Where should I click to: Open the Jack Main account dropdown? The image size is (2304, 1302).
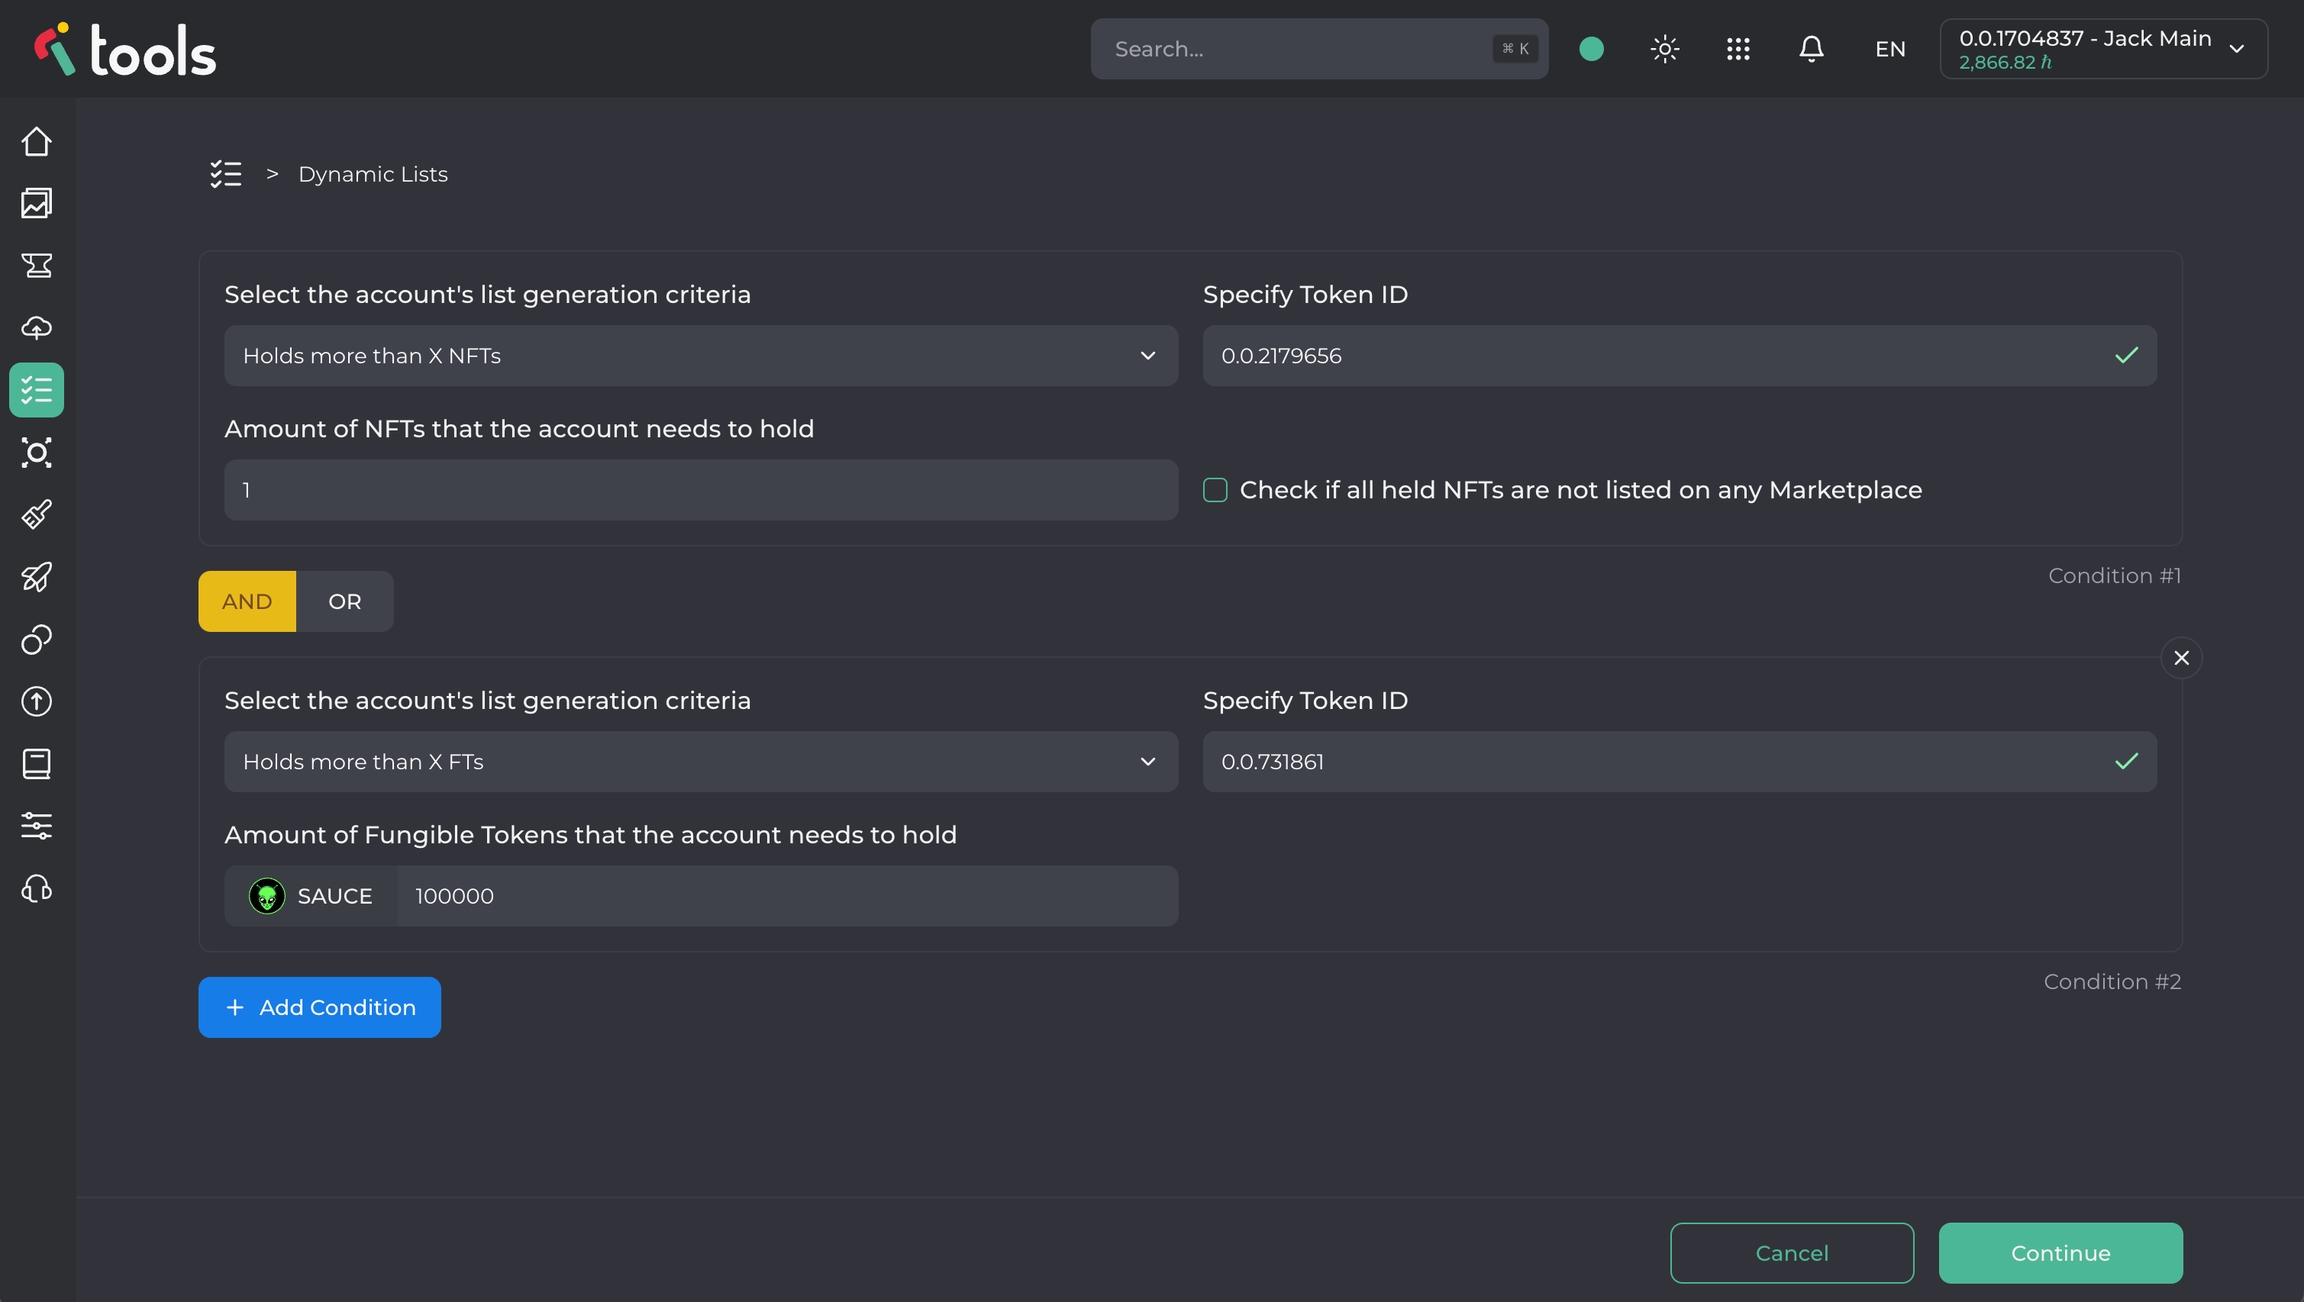point(2103,49)
